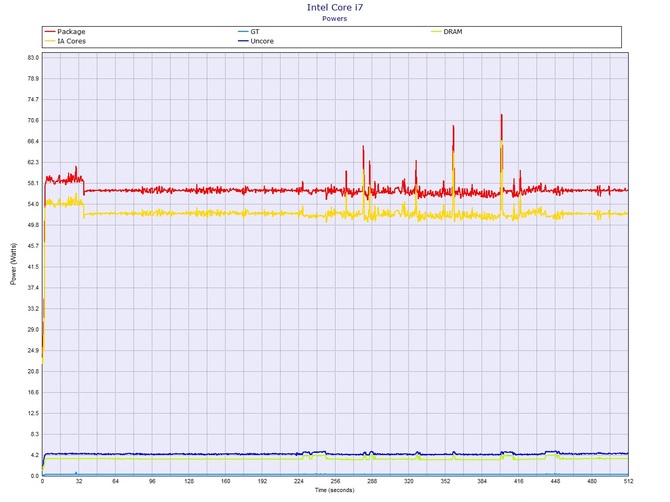This screenshot has width=670, height=502.
Task: Click the 16.6 y-axis value
Action: (34, 392)
